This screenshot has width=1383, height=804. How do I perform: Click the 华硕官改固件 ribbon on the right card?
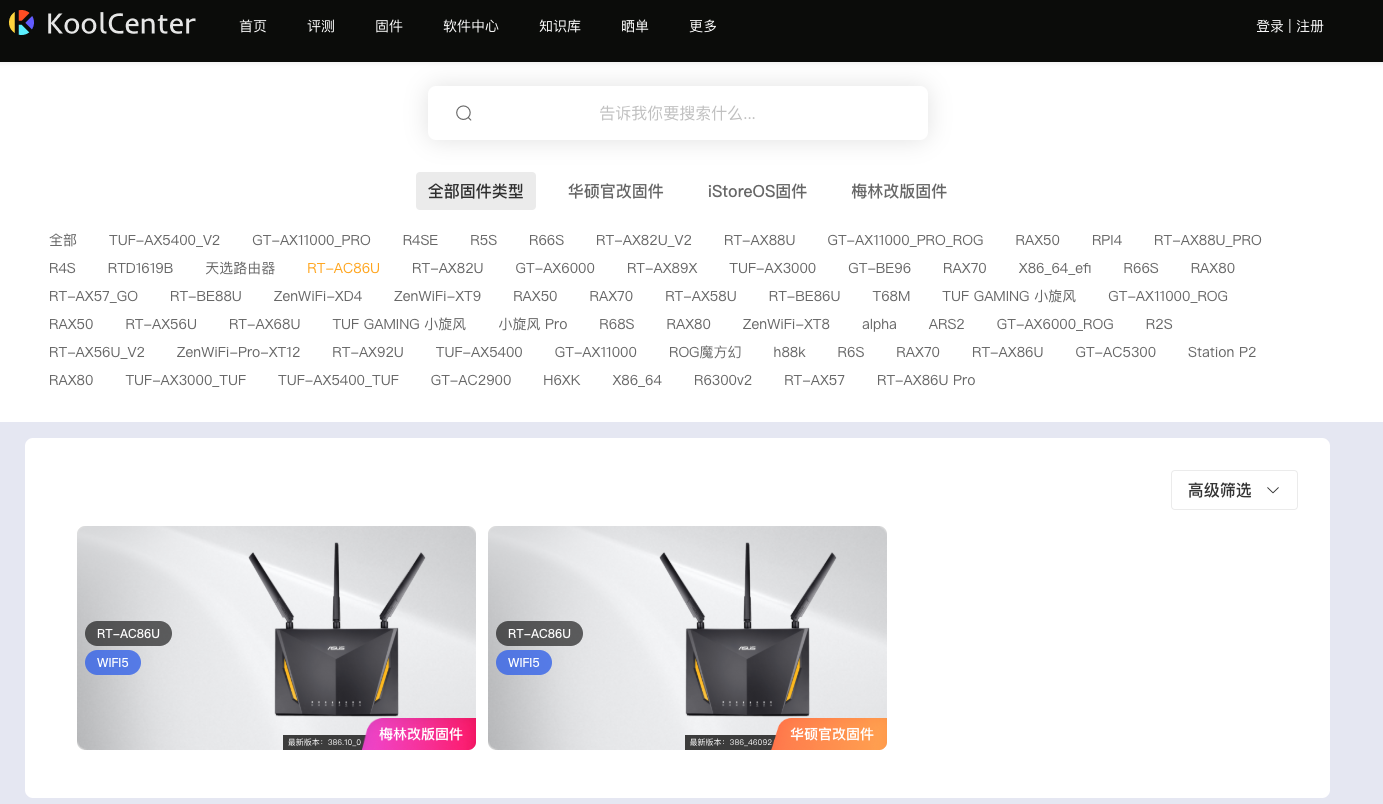click(x=829, y=733)
